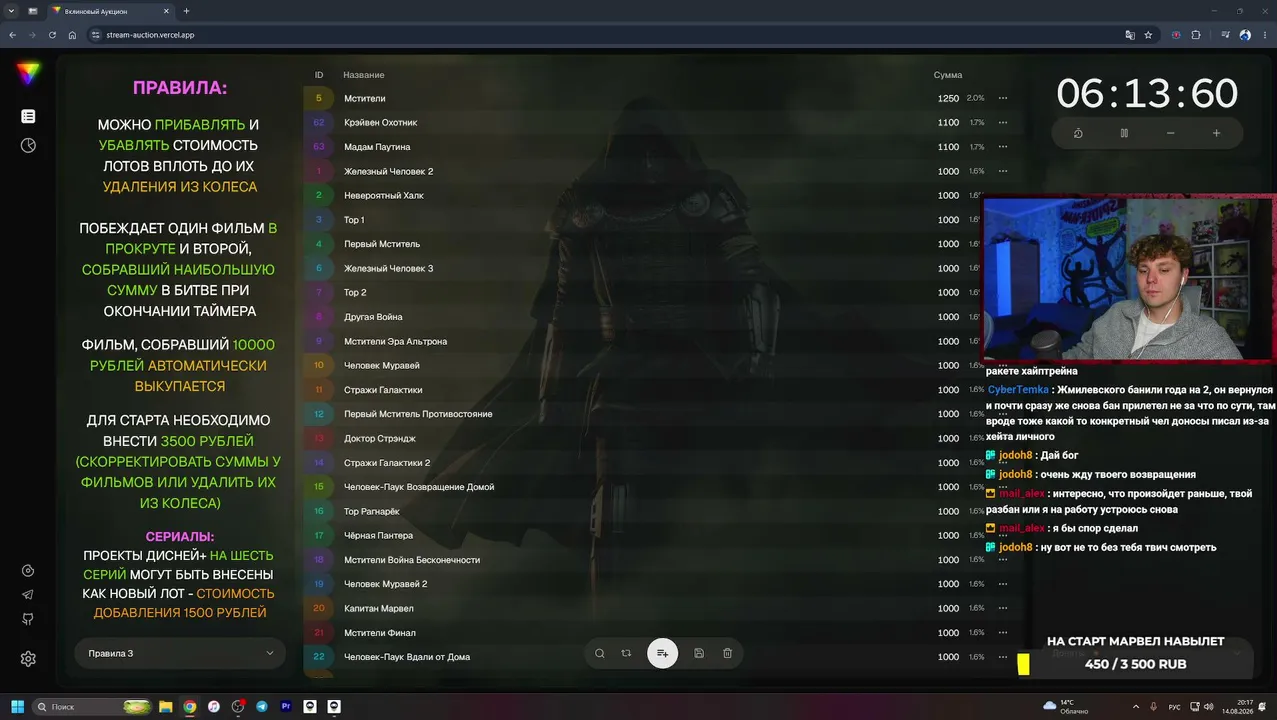Edit the Мстители lot name
This screenshot has height=720, width=1277.
click(365, 98)
